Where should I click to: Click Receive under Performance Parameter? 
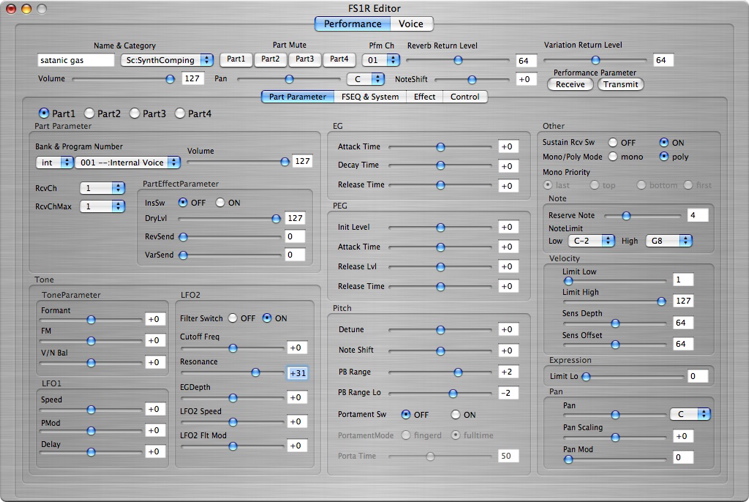pos(570,85)
